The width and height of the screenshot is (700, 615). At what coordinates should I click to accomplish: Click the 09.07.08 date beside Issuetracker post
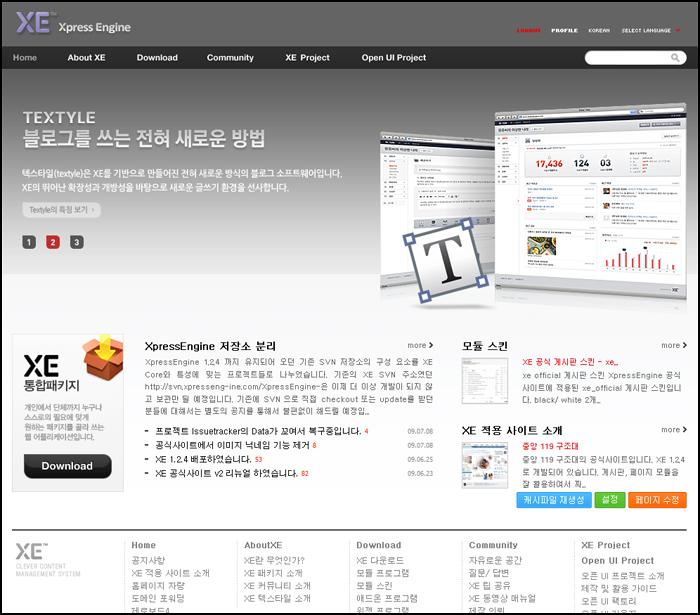[x=420, y=431]
